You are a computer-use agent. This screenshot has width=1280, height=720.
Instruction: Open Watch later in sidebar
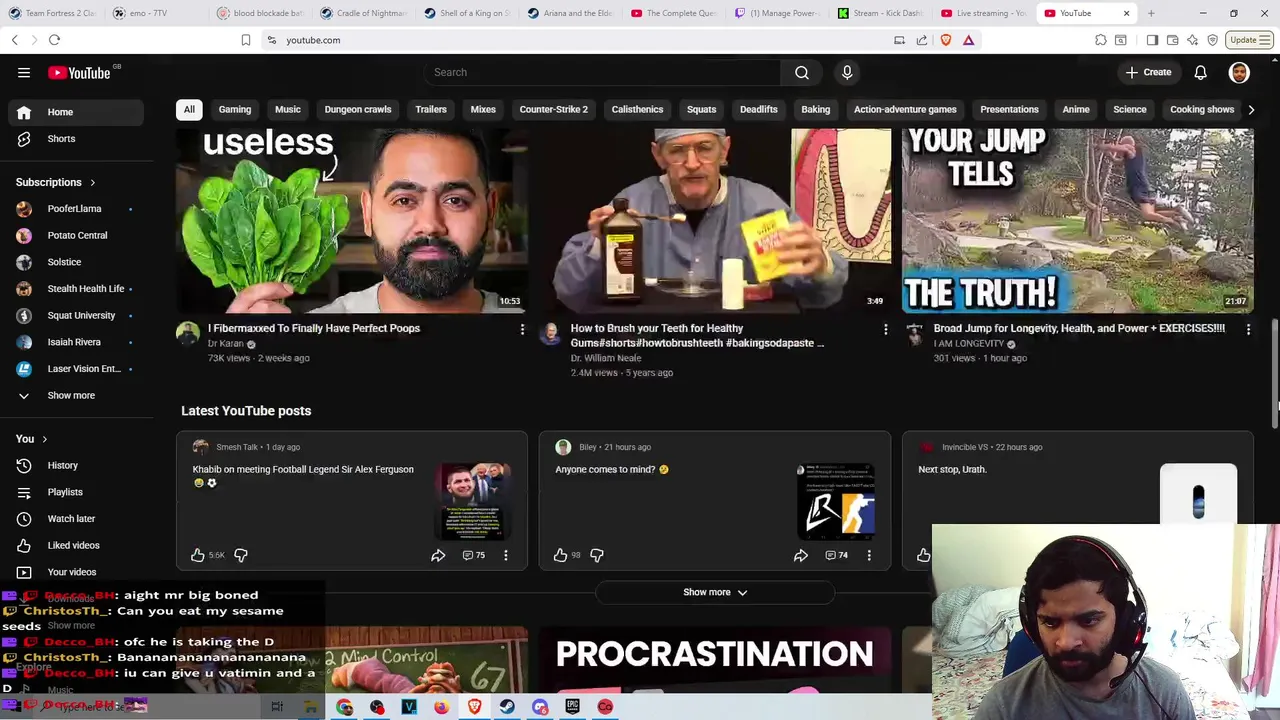[x=74, y=519]
